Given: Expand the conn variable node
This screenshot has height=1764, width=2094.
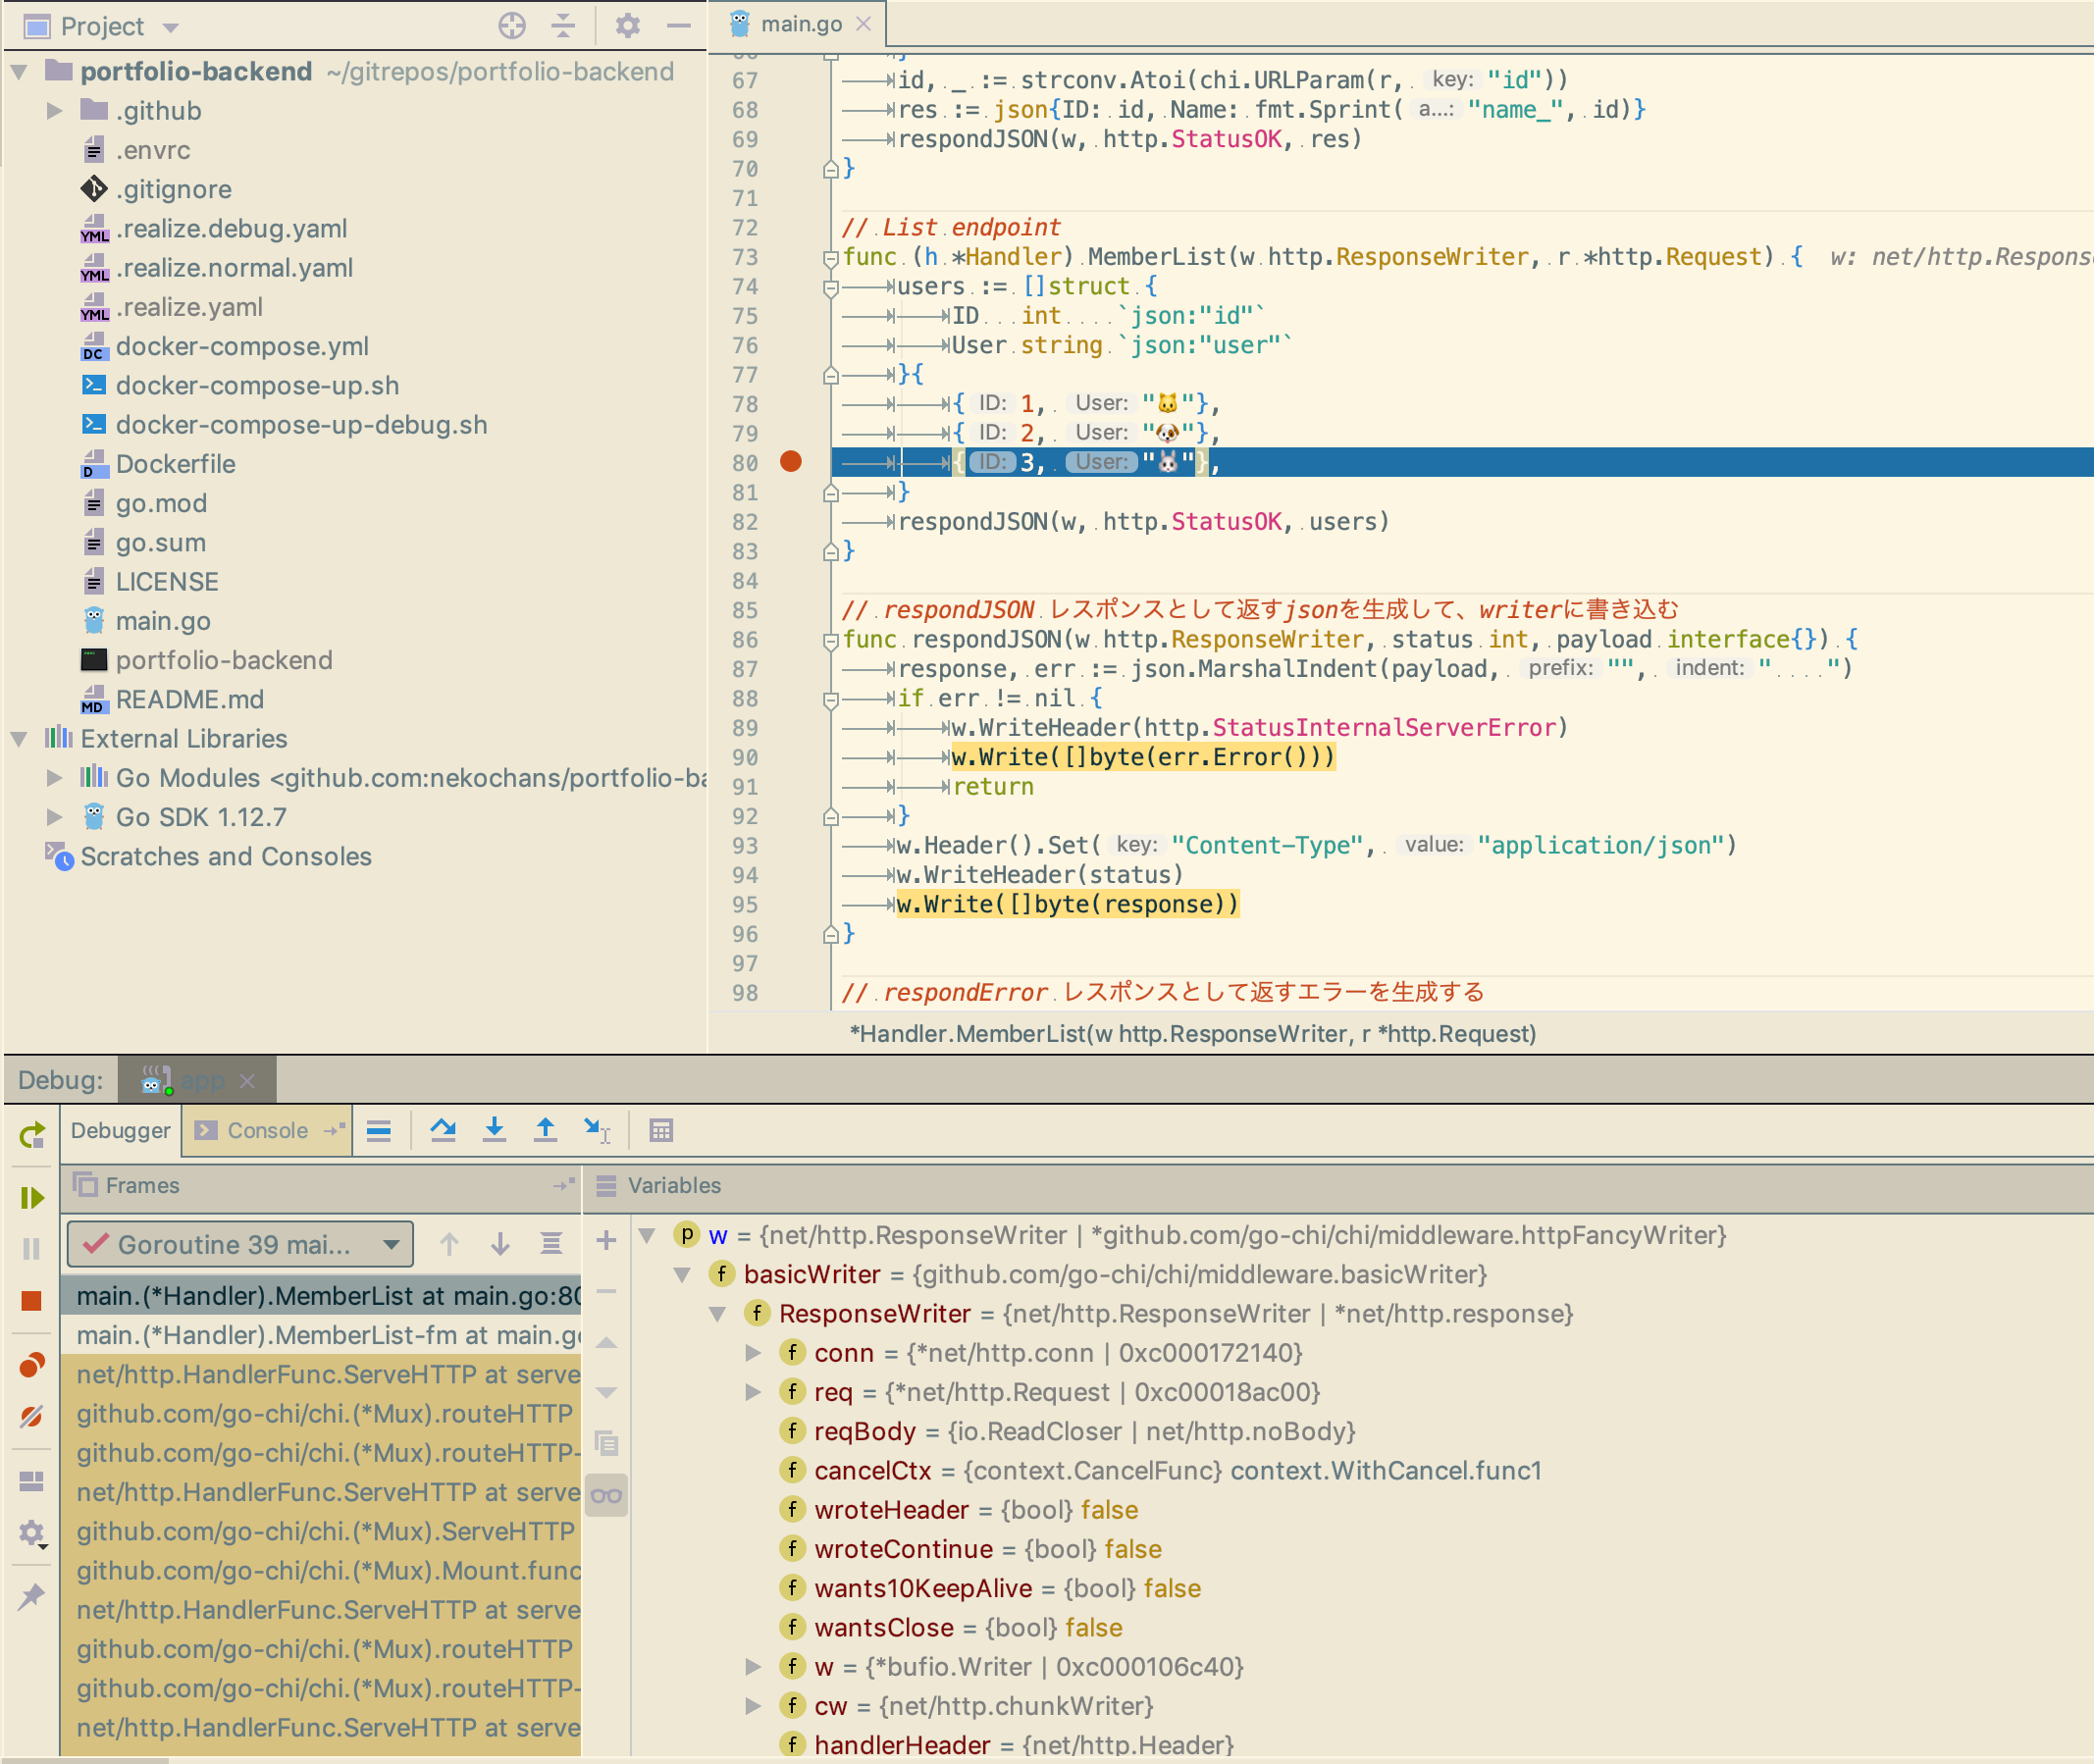Looking at the screenshot, I should (x=754, y=1353).
